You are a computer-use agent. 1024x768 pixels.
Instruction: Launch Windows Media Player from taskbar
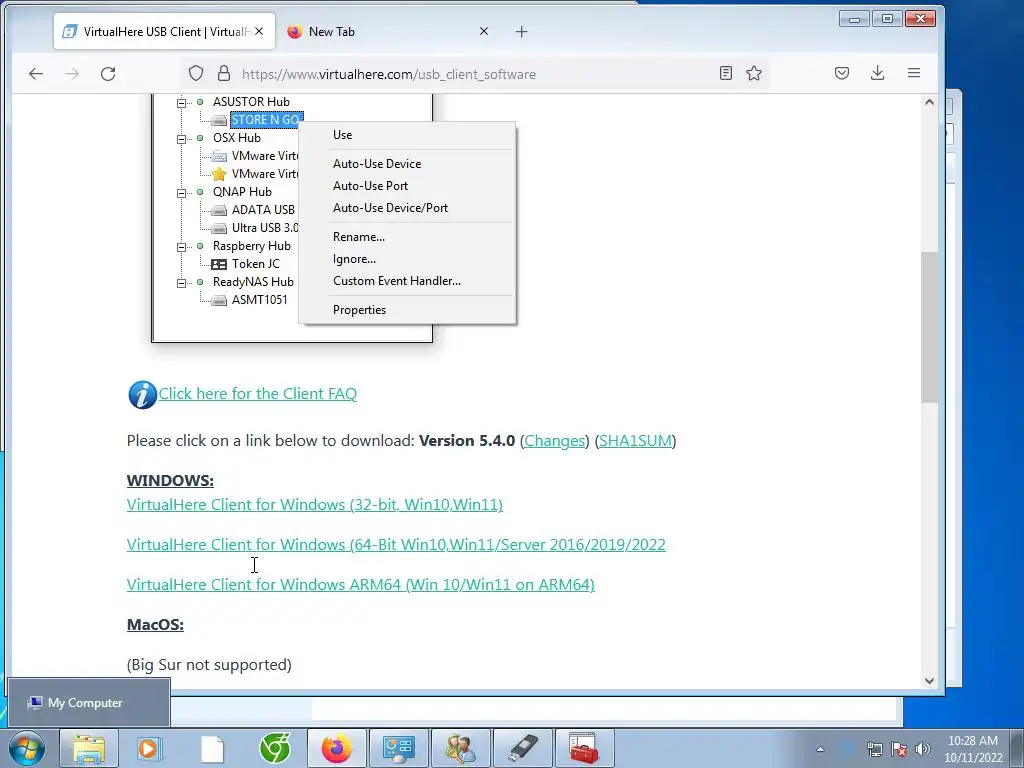(150, 748)
